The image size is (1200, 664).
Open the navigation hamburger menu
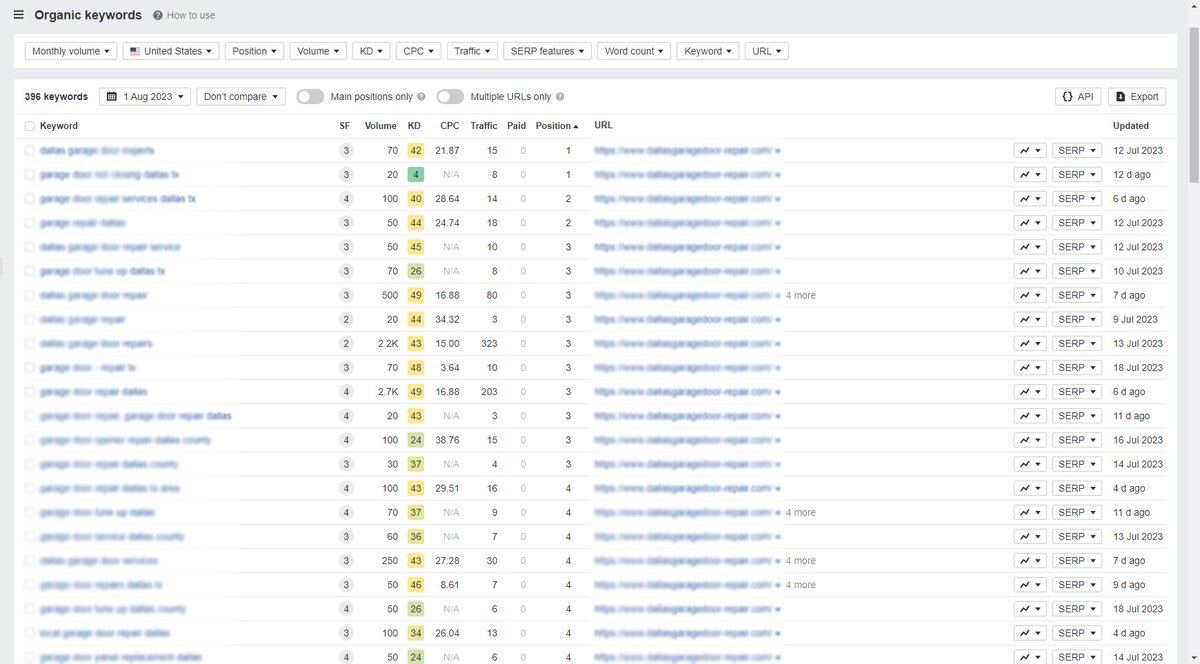point(17,15)
